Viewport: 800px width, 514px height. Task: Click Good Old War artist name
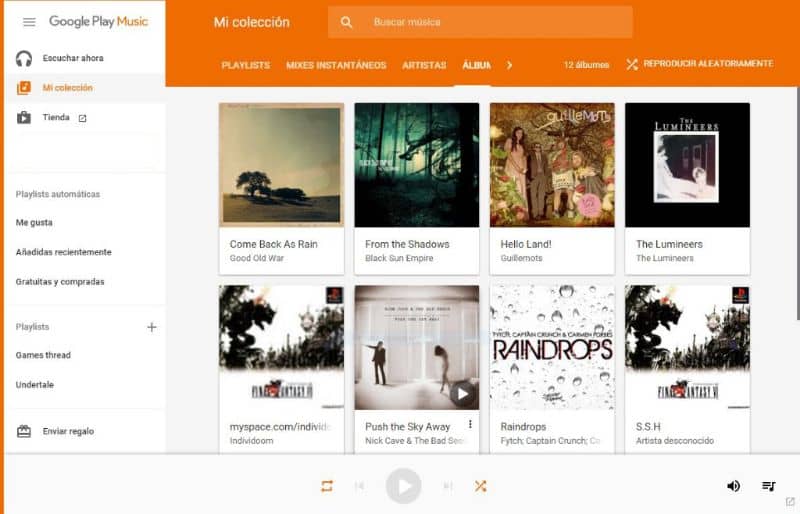tap(257, 258)
